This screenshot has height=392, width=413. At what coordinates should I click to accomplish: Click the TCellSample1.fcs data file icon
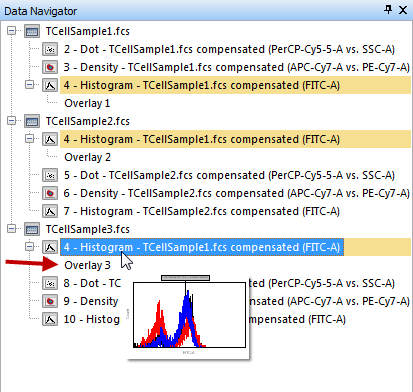click(x=32, y=31)
